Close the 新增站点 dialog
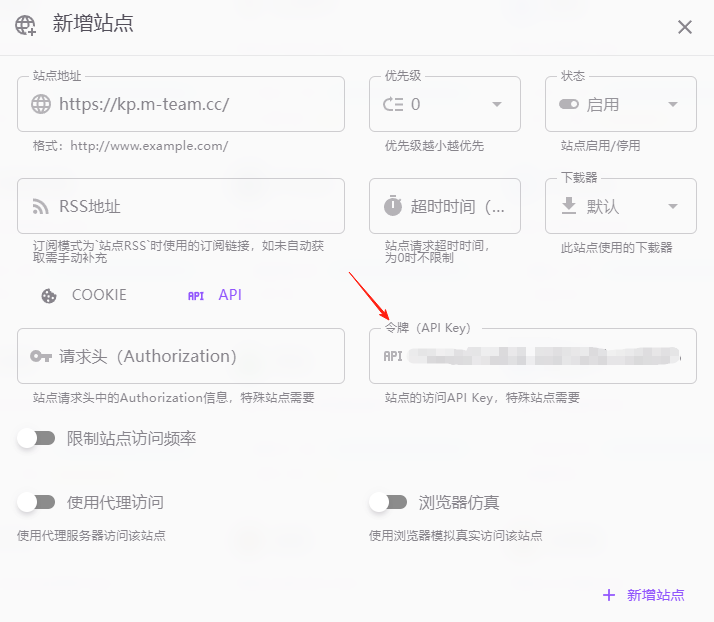Viewport: 714px width, 622px height. [x=685, y=27]
